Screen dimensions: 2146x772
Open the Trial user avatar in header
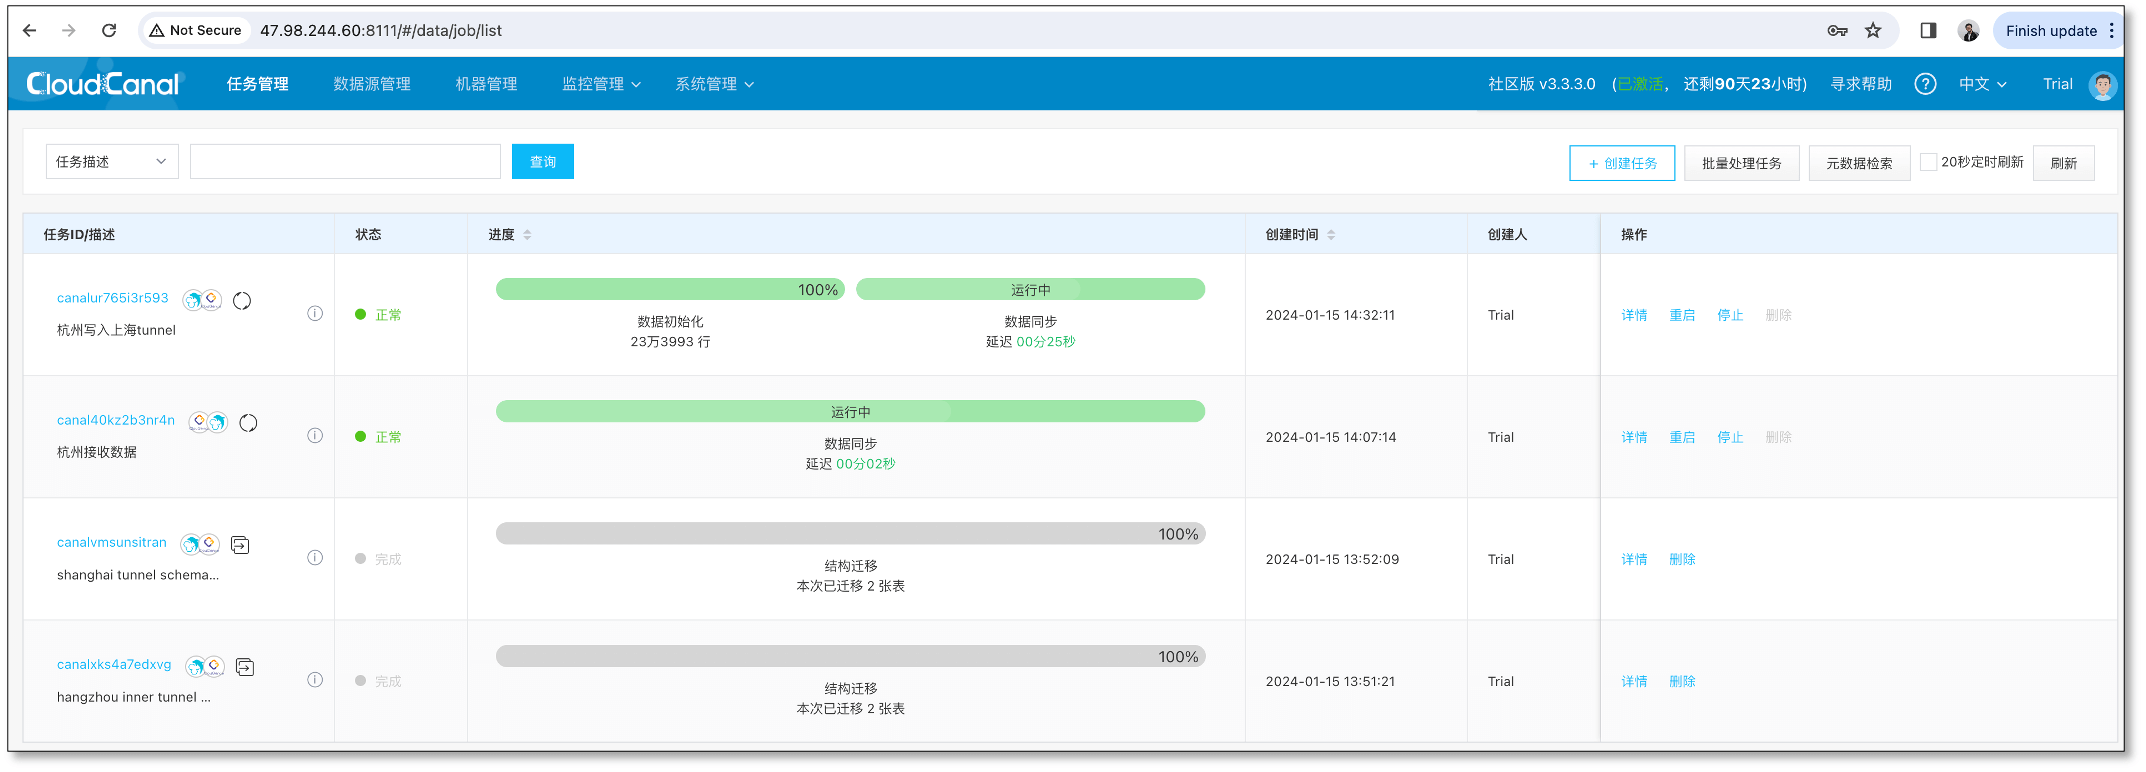2103,85
